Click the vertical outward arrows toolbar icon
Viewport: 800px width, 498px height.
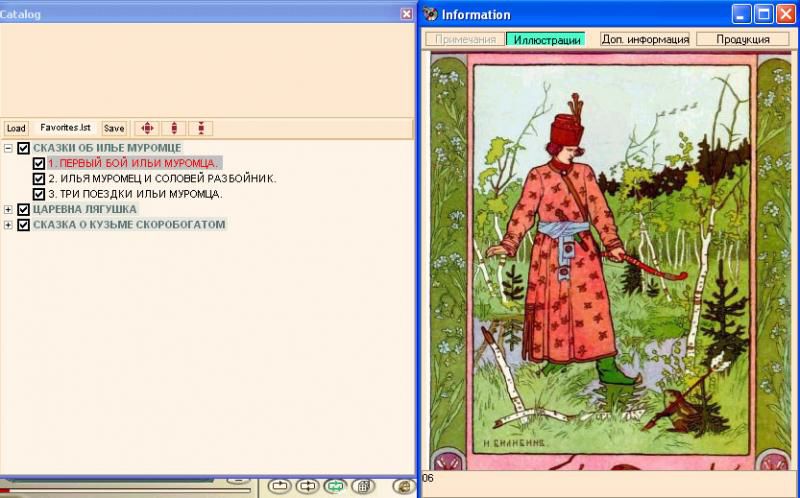[x=174, y=128]
